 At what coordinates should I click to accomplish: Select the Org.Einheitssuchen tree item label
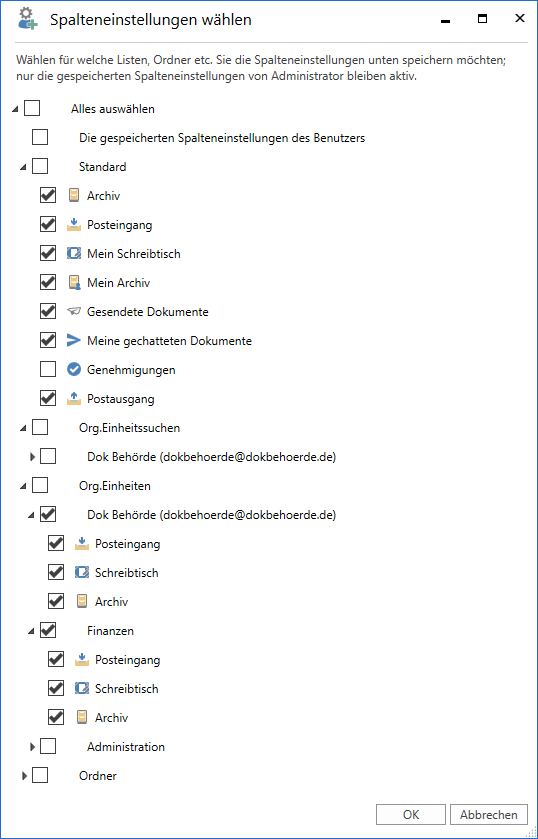(x=129, y=428)
